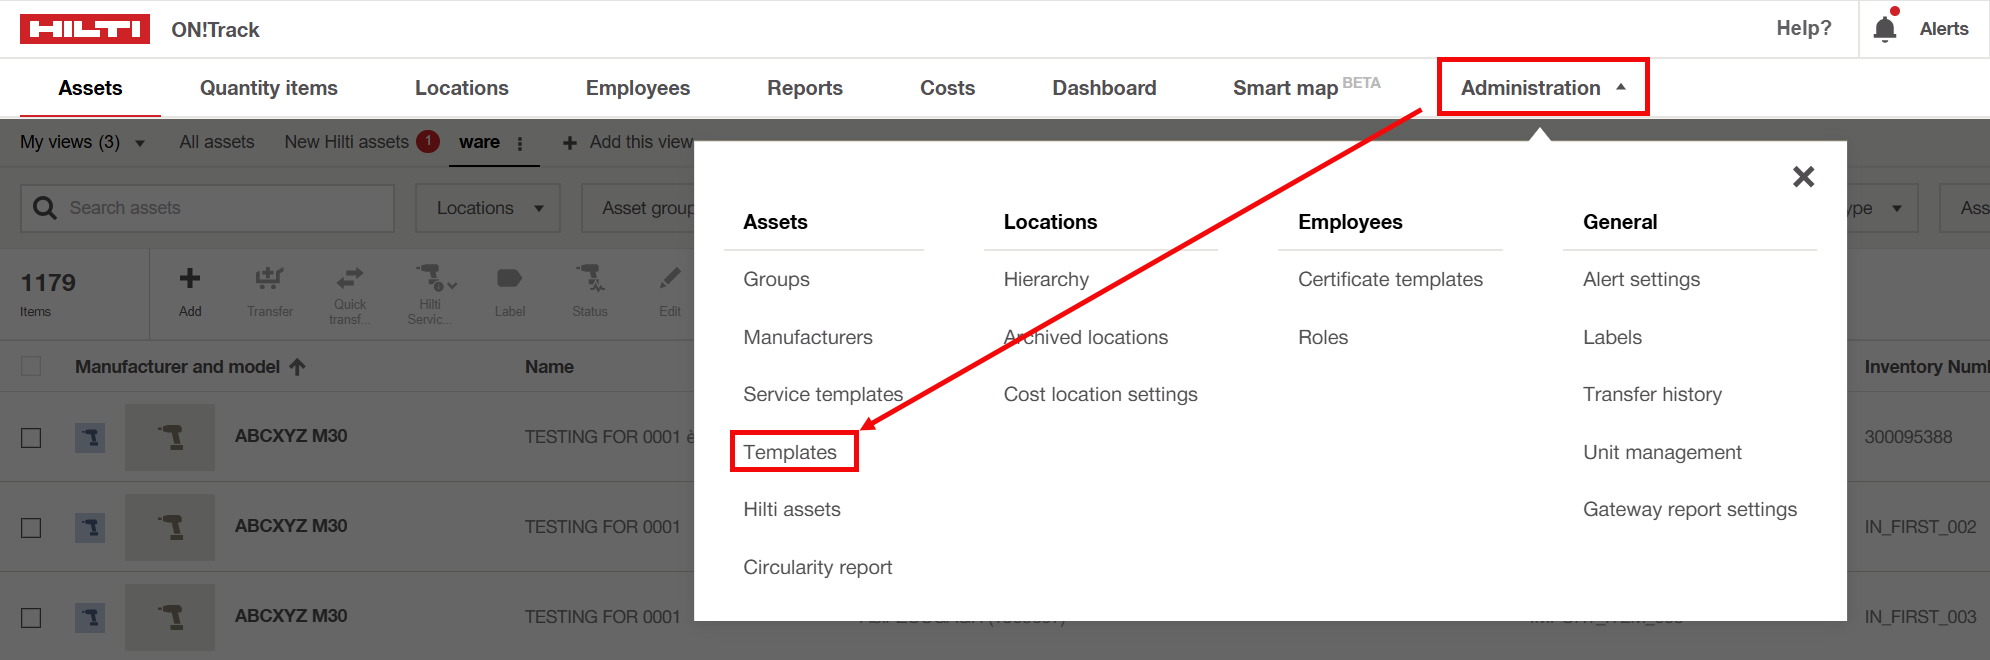Open Certificate templates under Employees
The image size is (1990, 660).
(1389, 280)
